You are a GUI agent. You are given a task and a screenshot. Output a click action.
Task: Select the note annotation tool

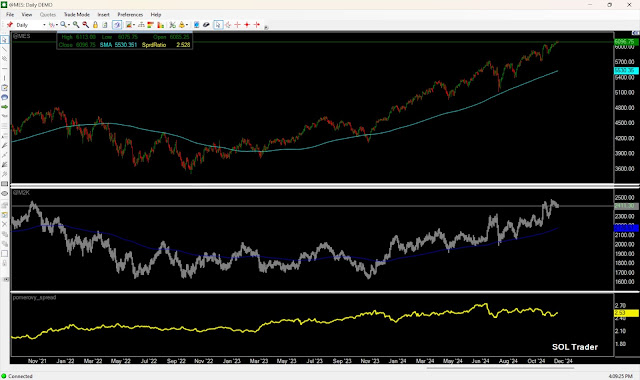(x=4, y=88)
